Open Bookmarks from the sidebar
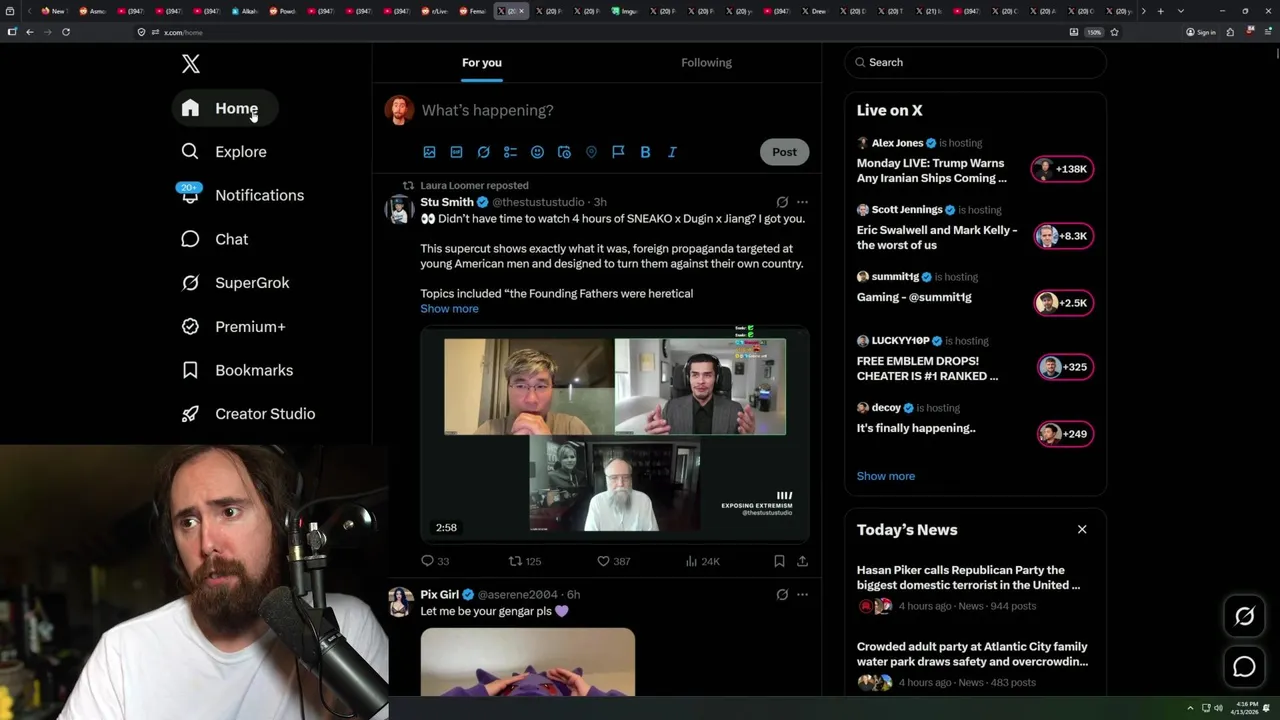The height and width of the screenshot is (720, 1280). [238, 370]
